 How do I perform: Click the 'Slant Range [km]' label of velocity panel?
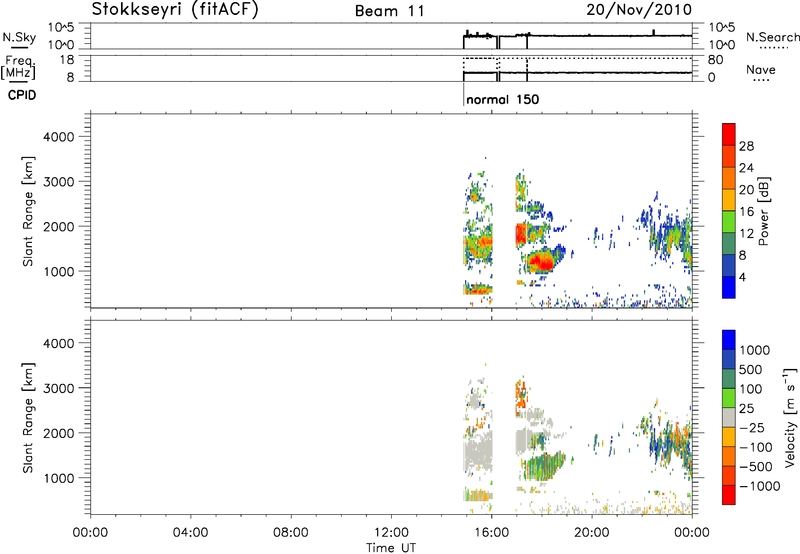[x=28, y=418]
